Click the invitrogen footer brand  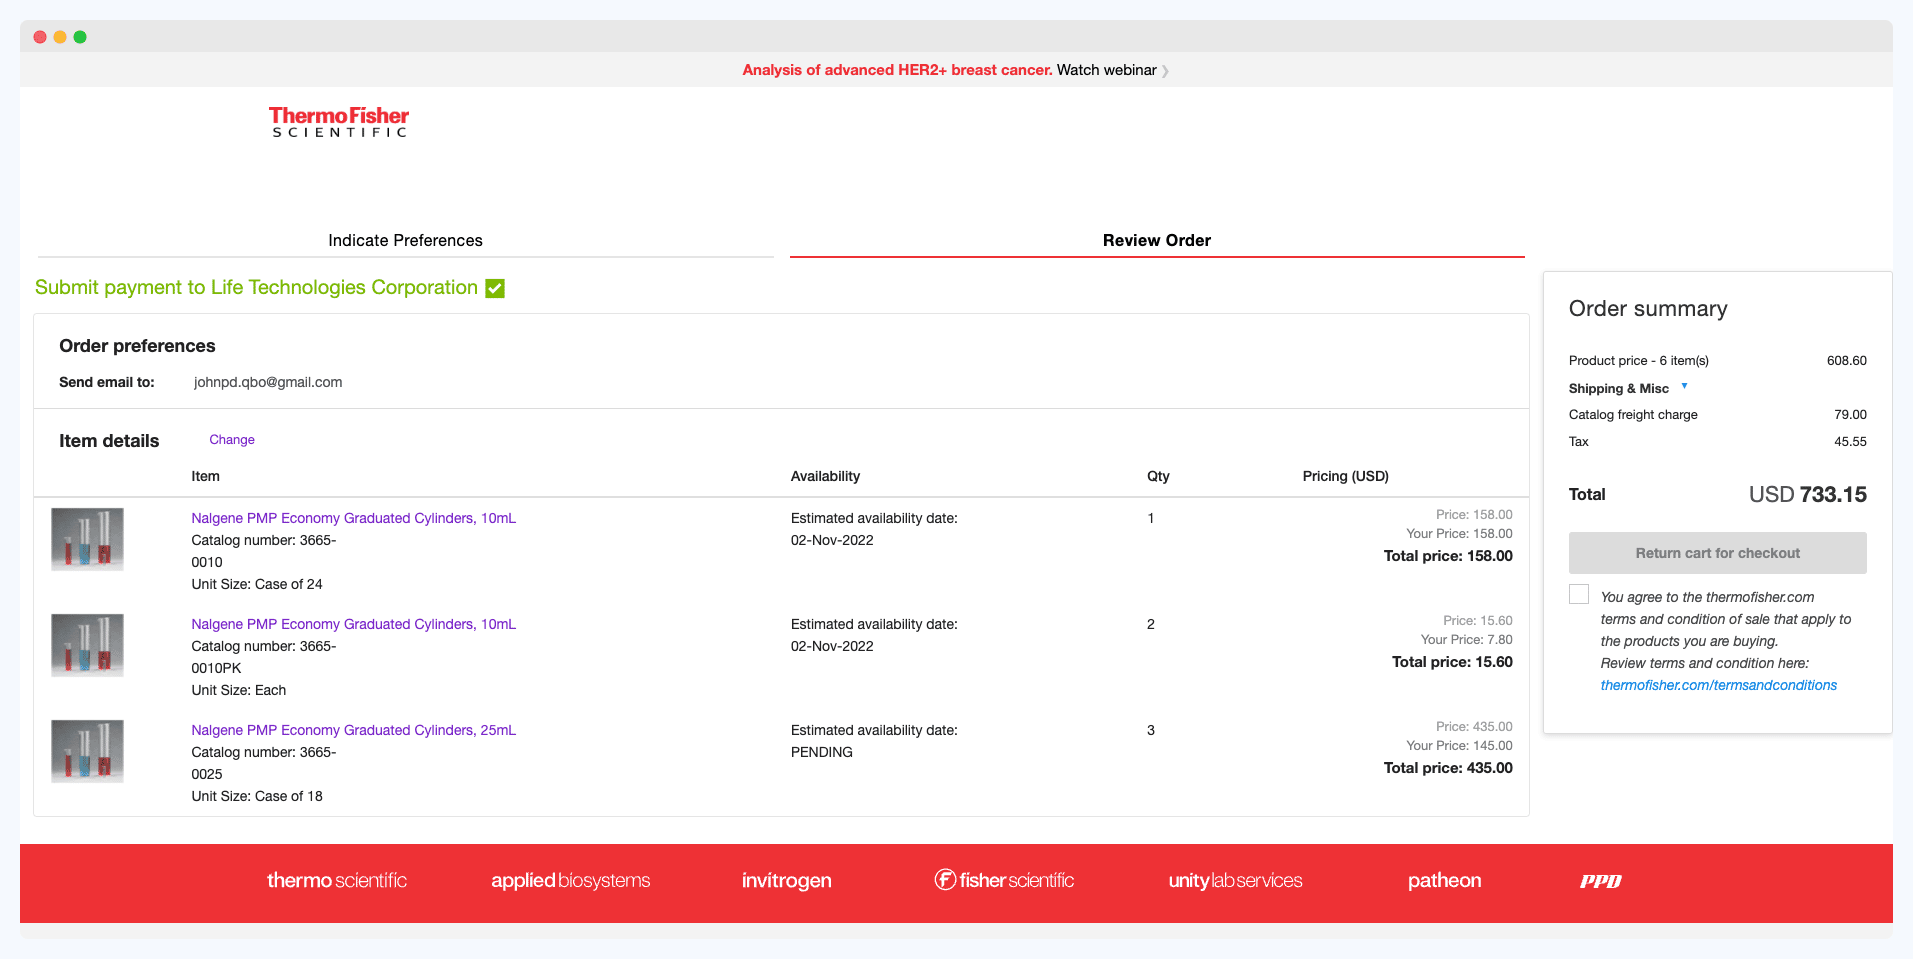pos(786,881)
